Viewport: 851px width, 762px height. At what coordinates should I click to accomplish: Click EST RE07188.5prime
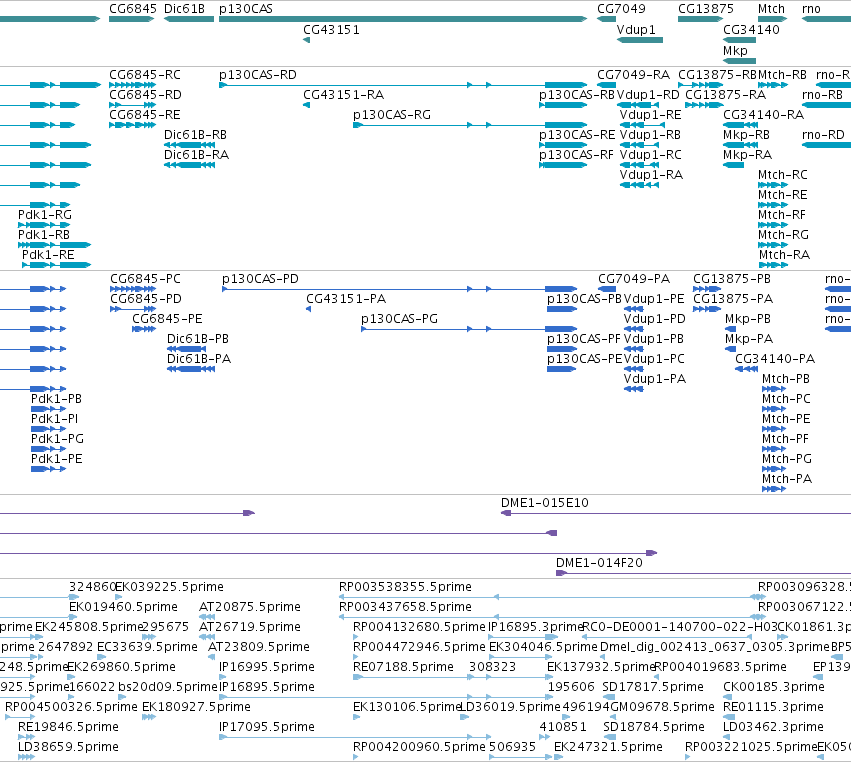point(453,677)
